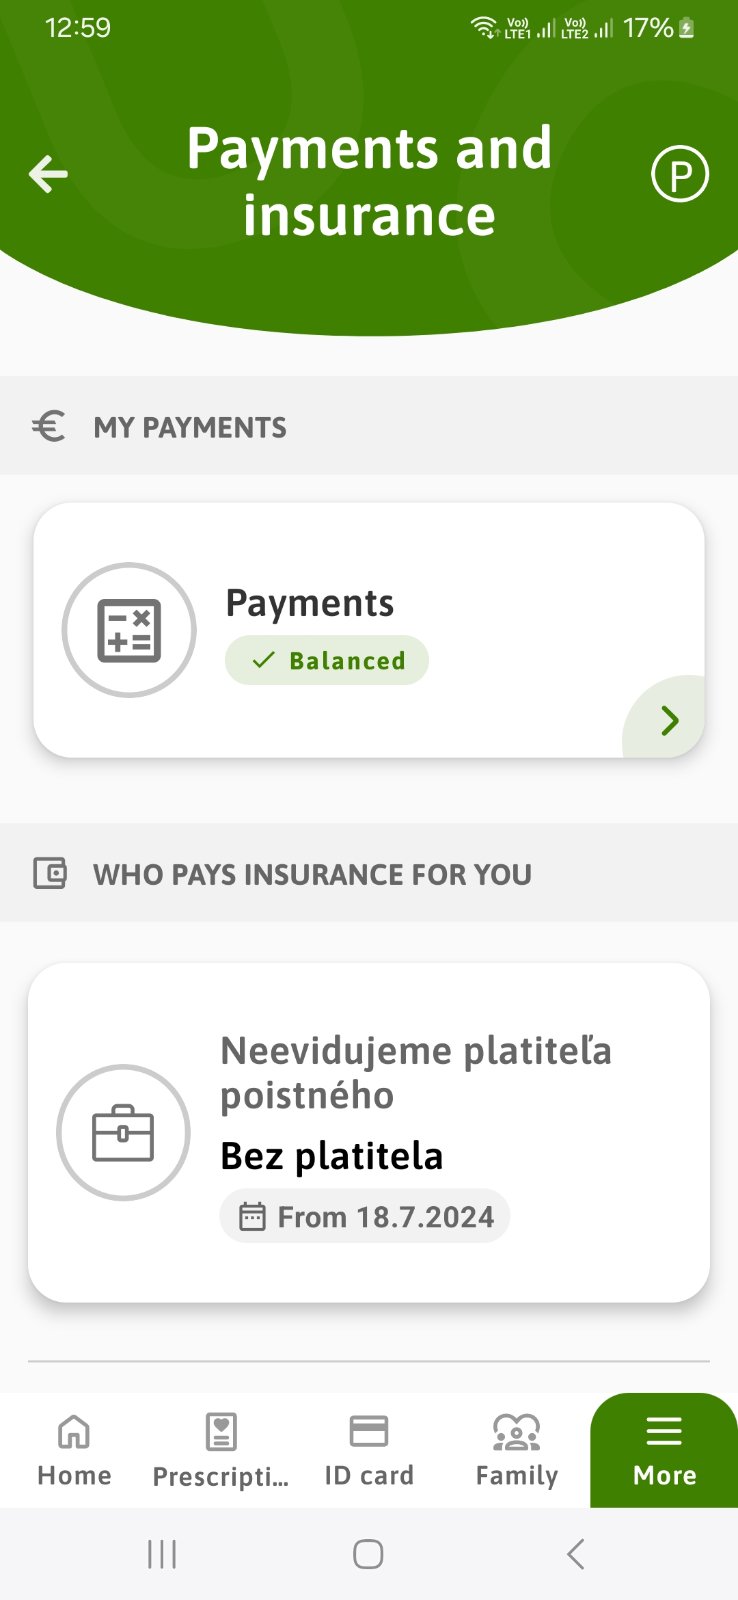Tap the calculator icon in Payments card
The height and width of the screenshot is (1600, 738).
(x=129, y=630)
